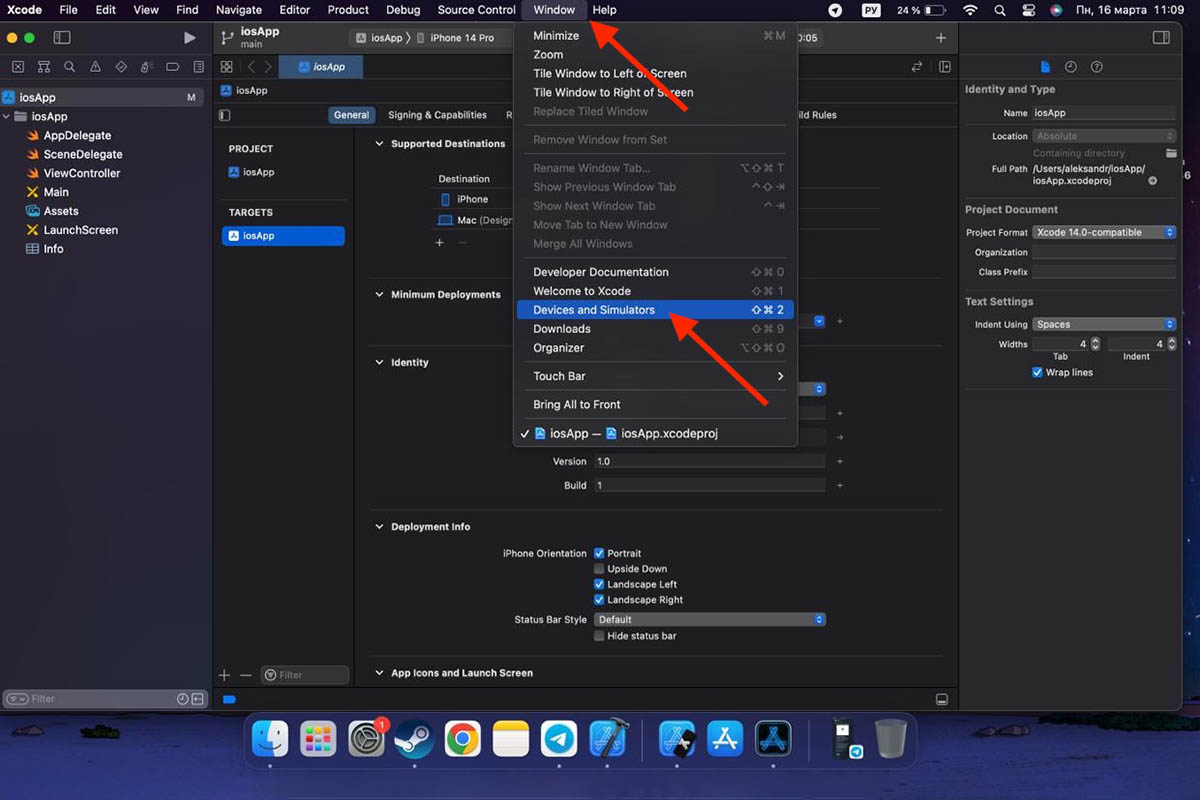
Task: Uncheck the Portrait orientation checkbox
Action: (x=599, y=553)
